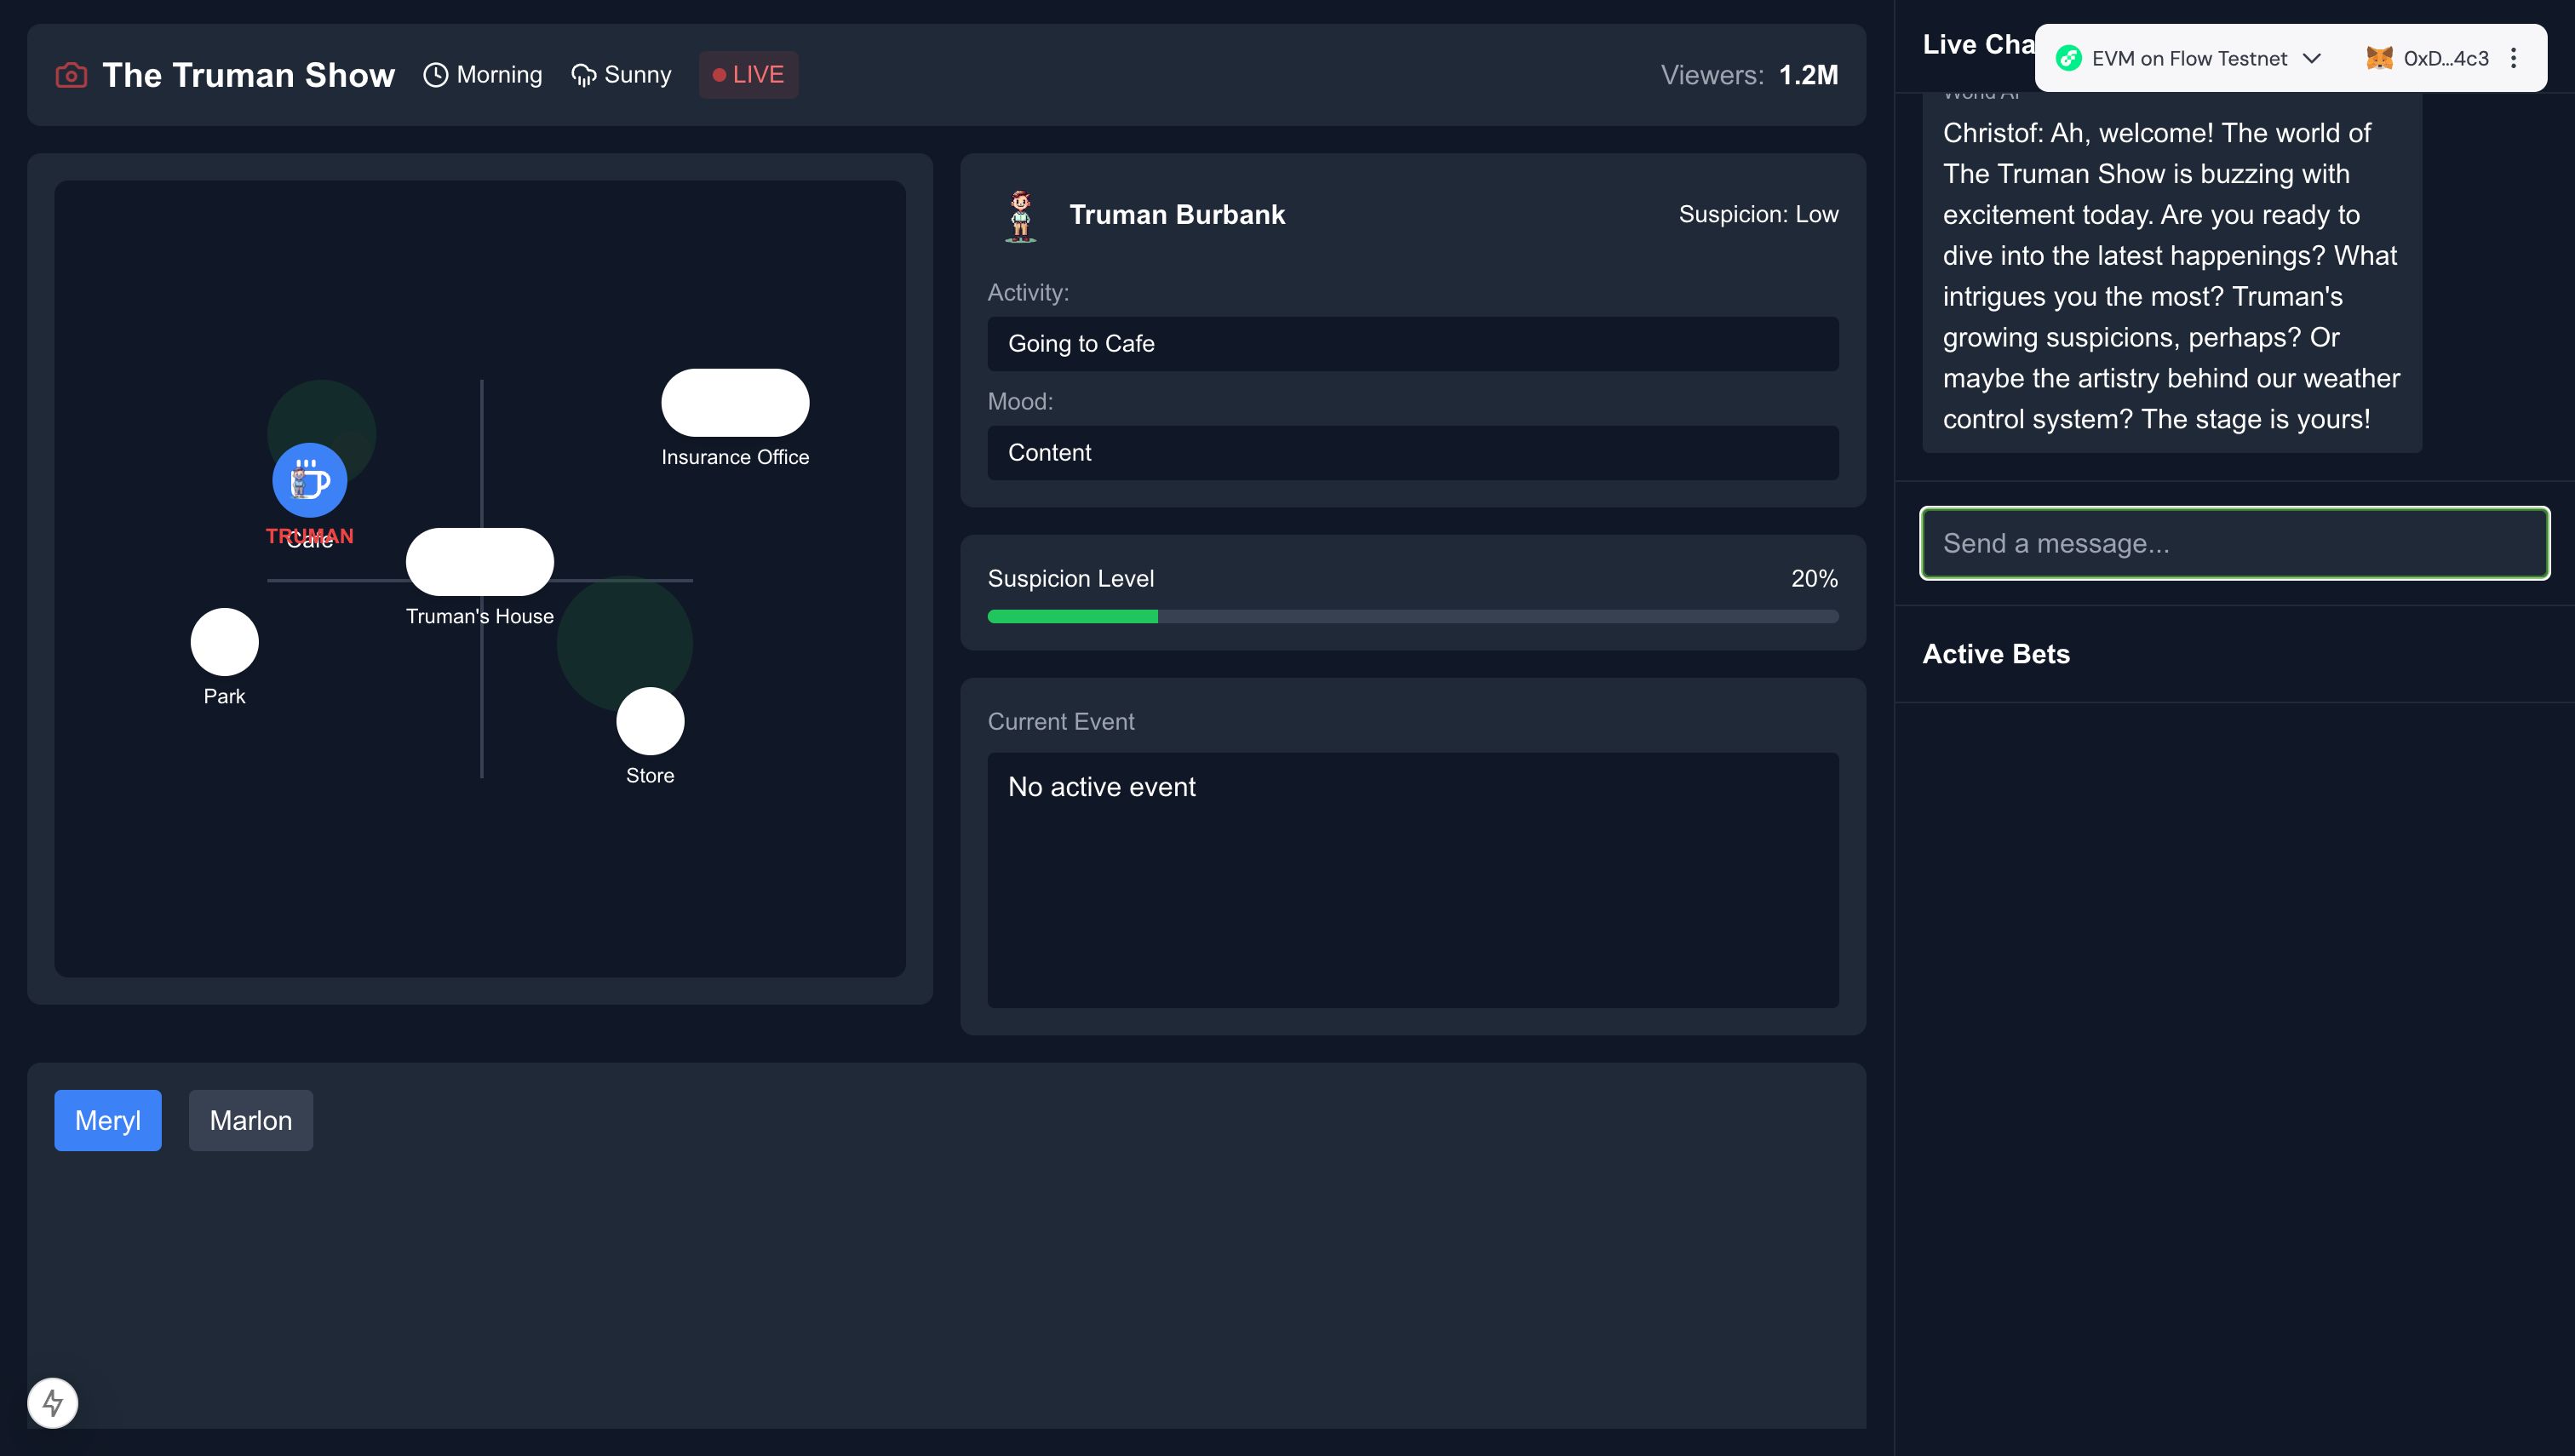The image size is (2575, 1456).
Task: Click the Current Event heading
Action: click(1061, 722)
